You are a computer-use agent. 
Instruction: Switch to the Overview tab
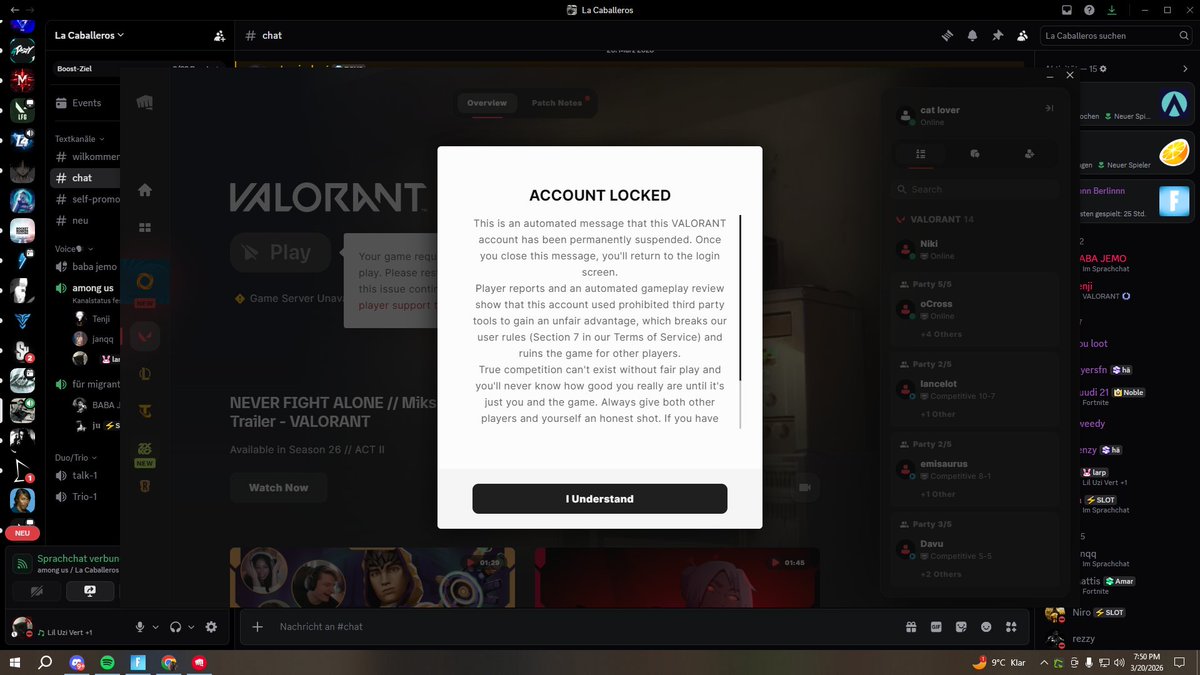point(487,103)
